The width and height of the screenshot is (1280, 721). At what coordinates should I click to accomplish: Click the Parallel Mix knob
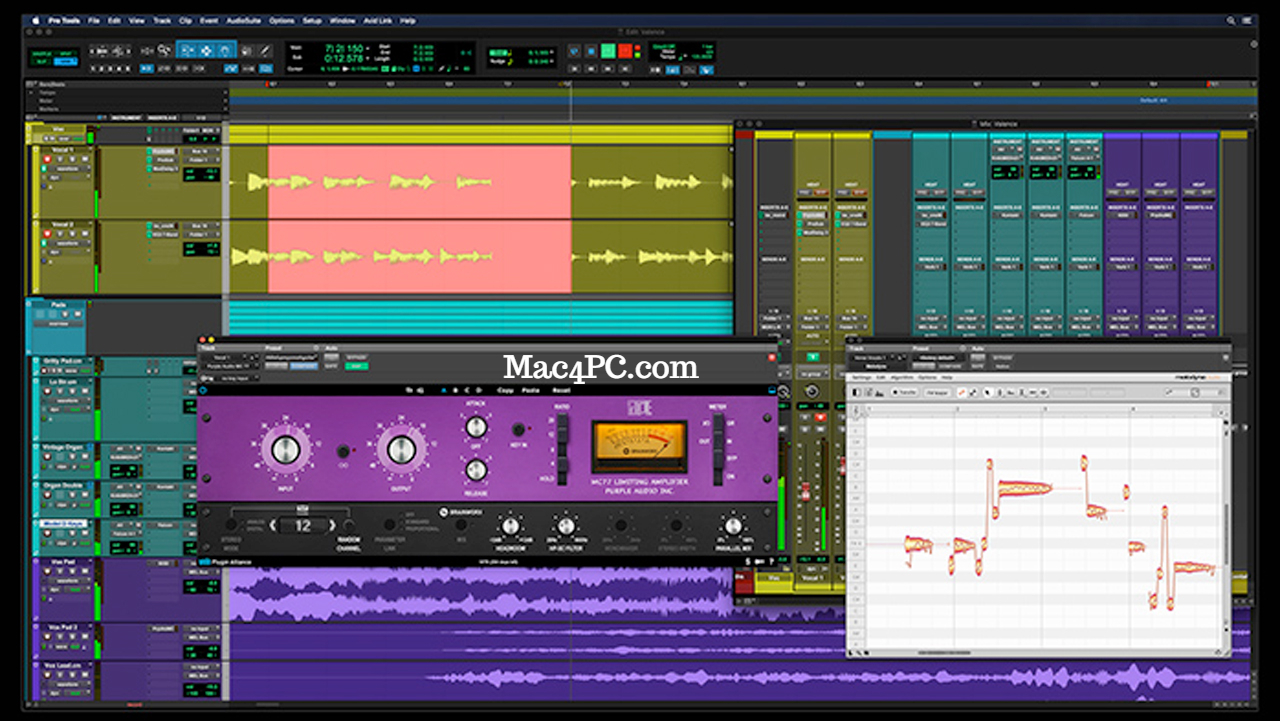point(733,525)
